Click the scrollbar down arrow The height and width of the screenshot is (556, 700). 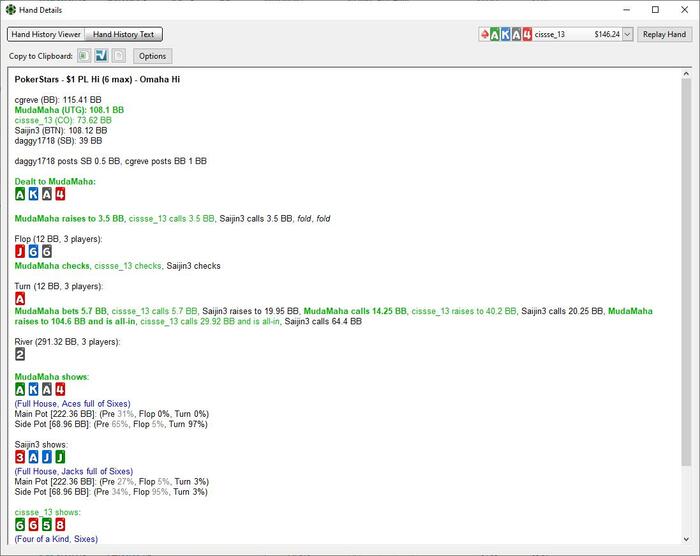click(x=686, y=539)
